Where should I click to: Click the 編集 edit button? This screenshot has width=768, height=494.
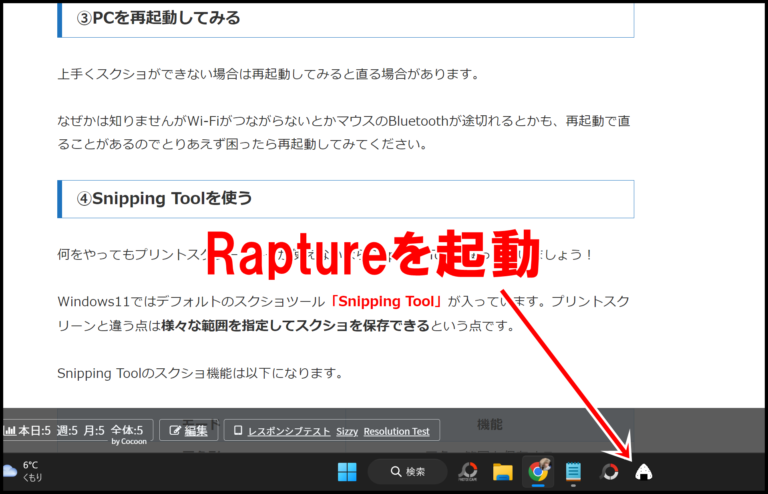(x=188, y=431)
